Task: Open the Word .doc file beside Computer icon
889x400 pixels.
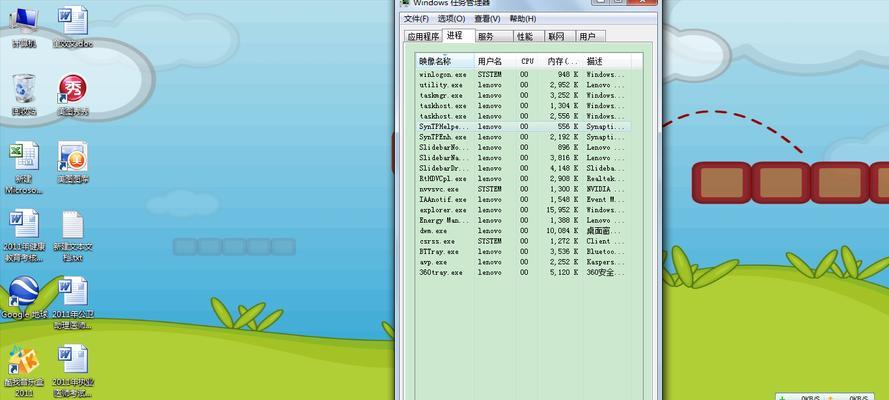Action: click(73, 27)
